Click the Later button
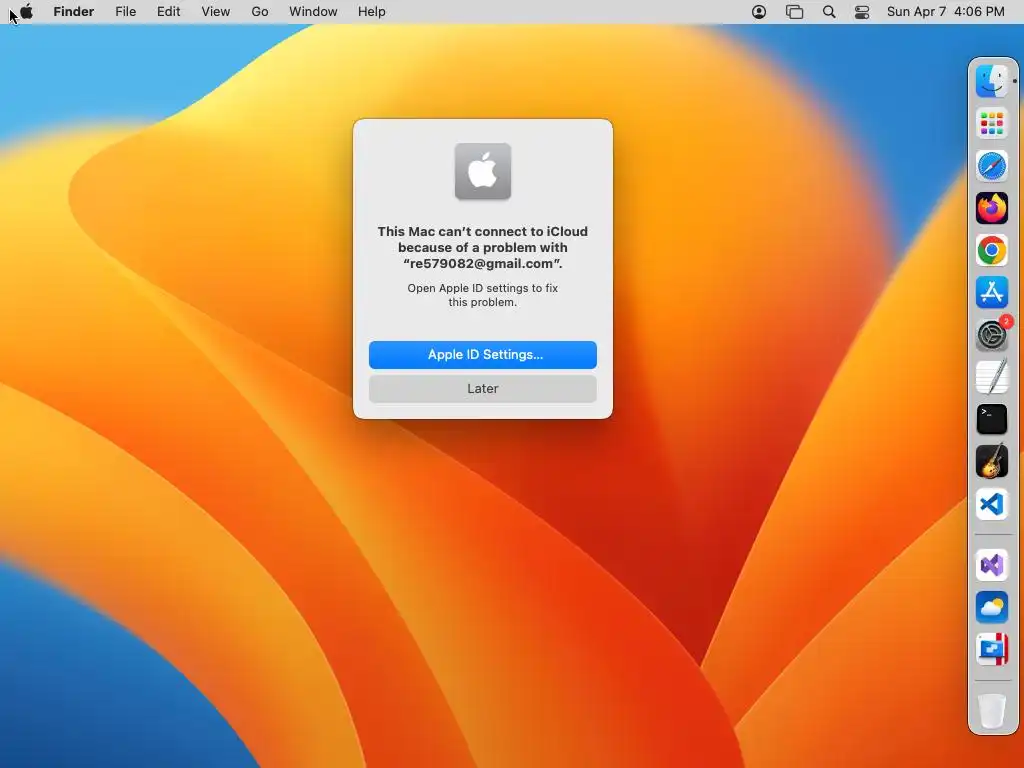The width and height of the screenshot is (1024, 768). 483,389
